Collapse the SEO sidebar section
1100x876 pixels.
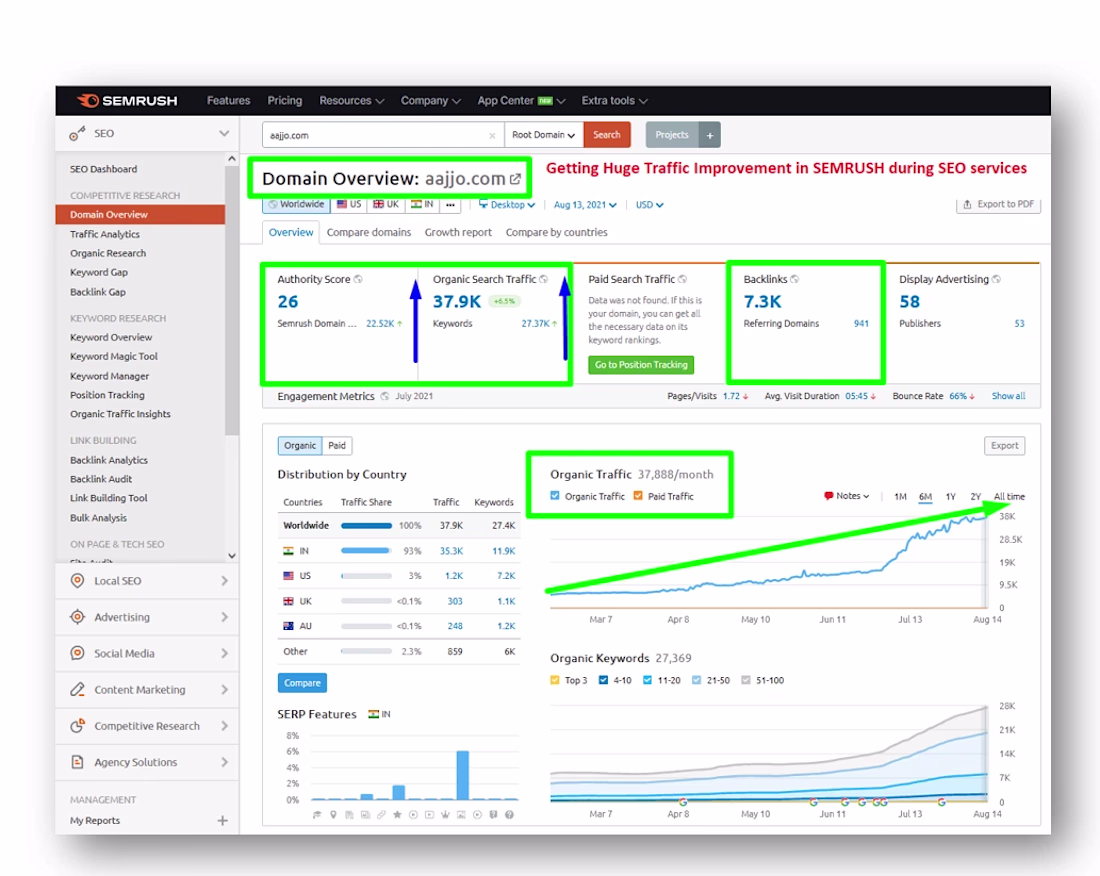pos(224,133)
